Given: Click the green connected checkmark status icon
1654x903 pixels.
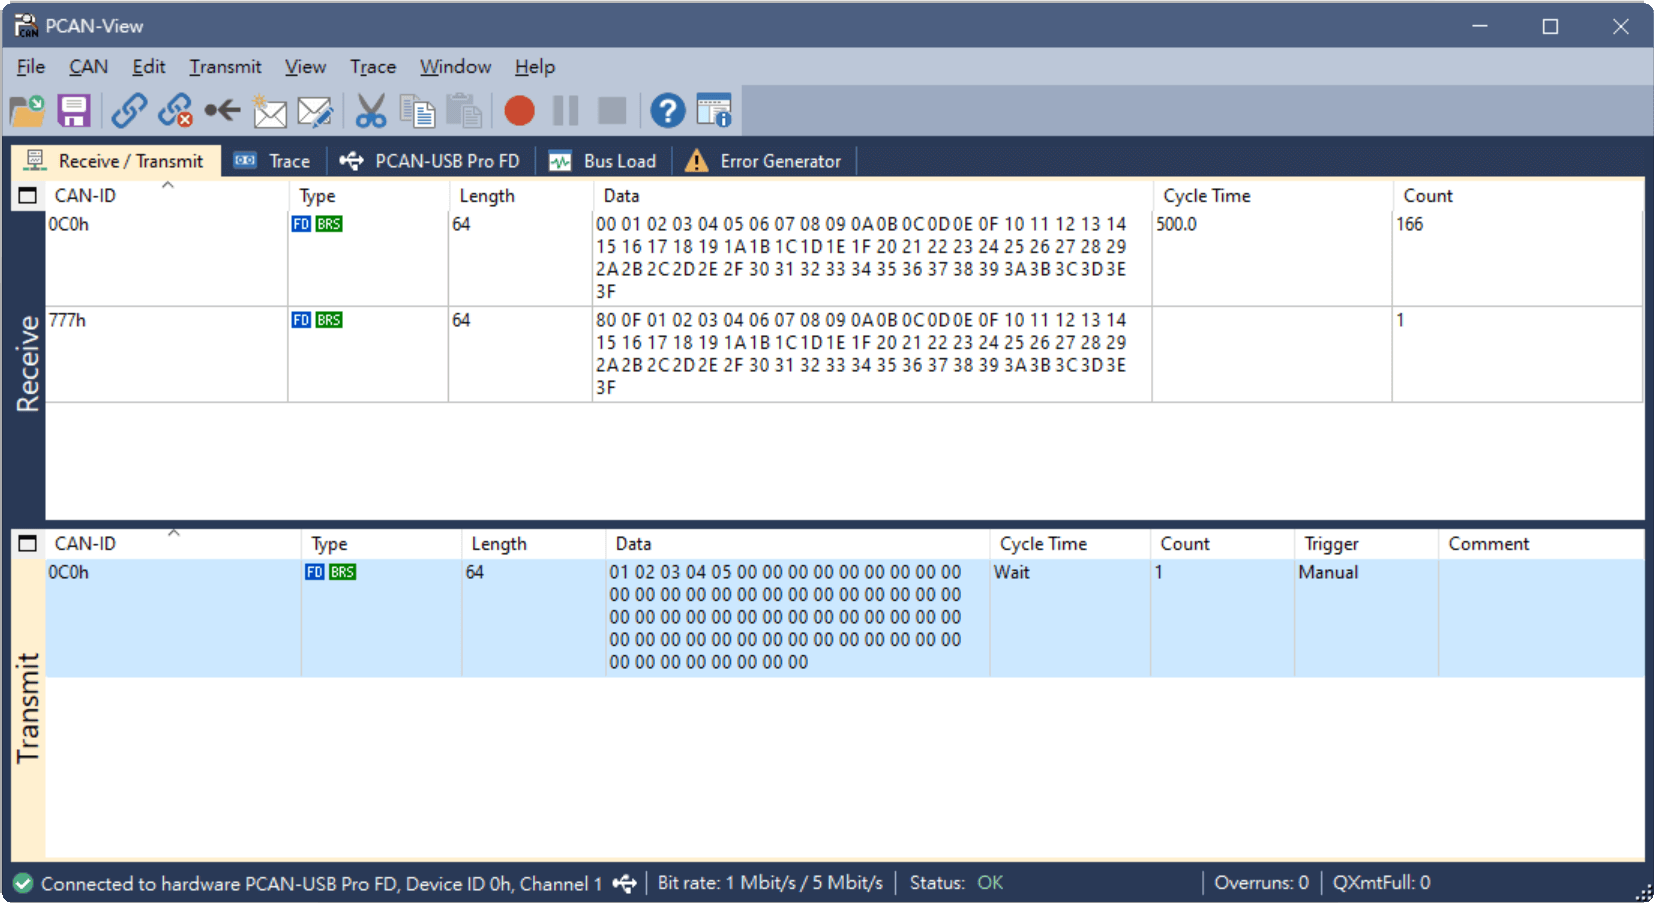Looking at the screenshot, I should click(23, 883).
